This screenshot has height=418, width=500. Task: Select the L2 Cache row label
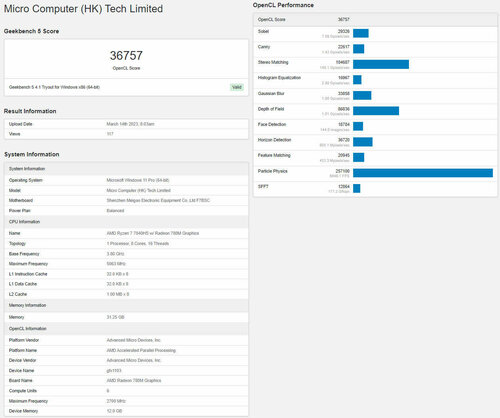click(18, 294)
